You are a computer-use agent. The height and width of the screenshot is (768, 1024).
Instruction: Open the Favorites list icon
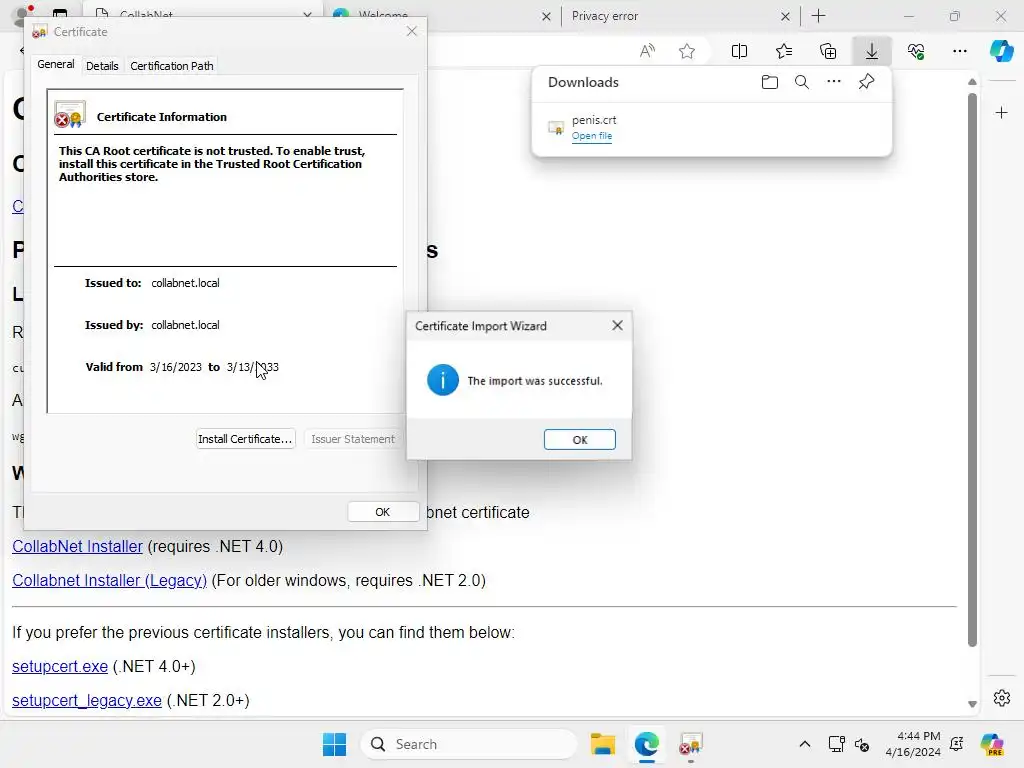pyautogui.click(x=784, y=51)
